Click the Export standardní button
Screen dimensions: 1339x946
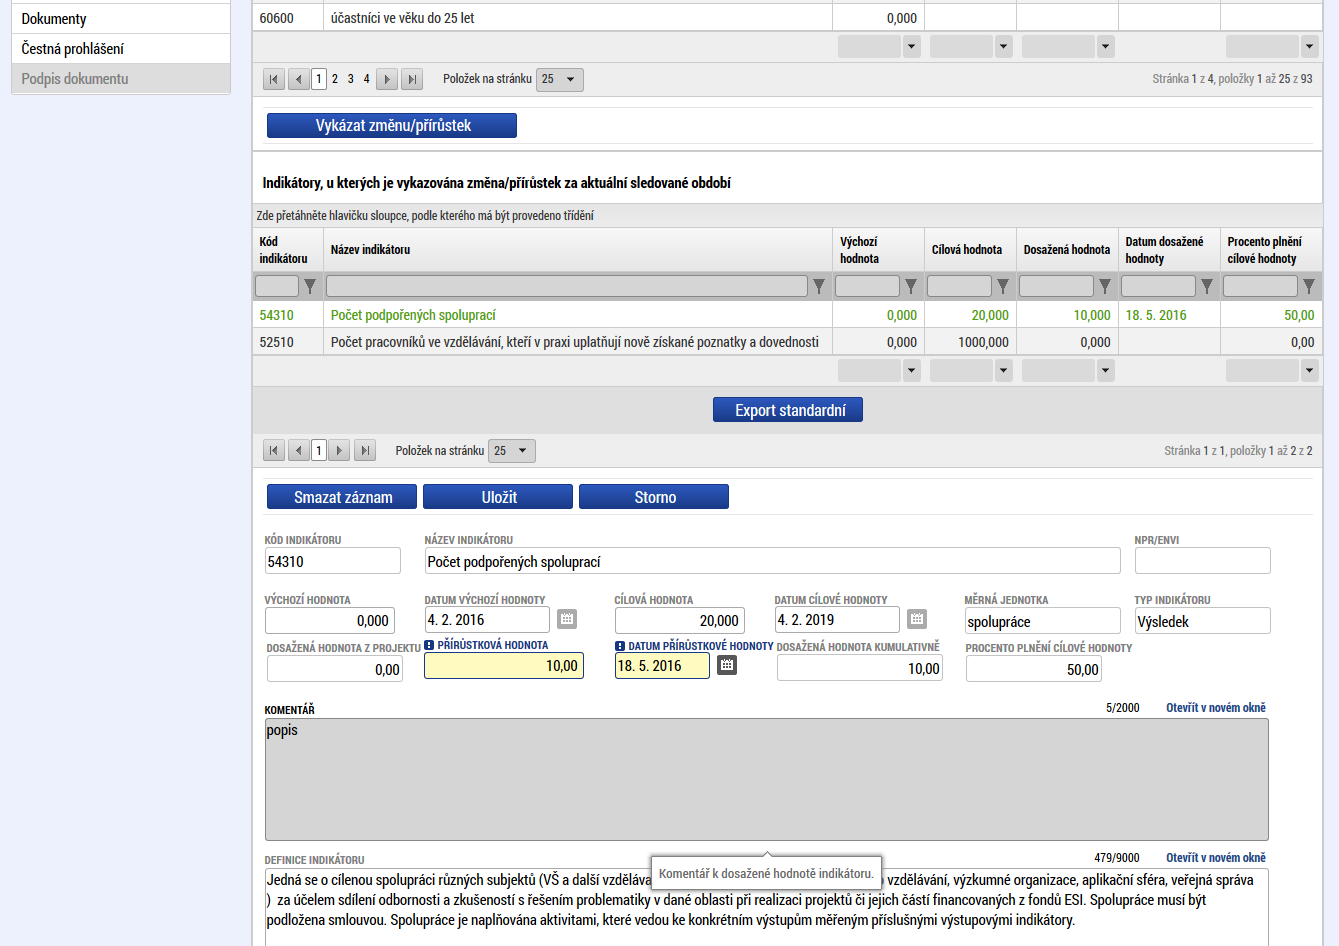(788, 410)
